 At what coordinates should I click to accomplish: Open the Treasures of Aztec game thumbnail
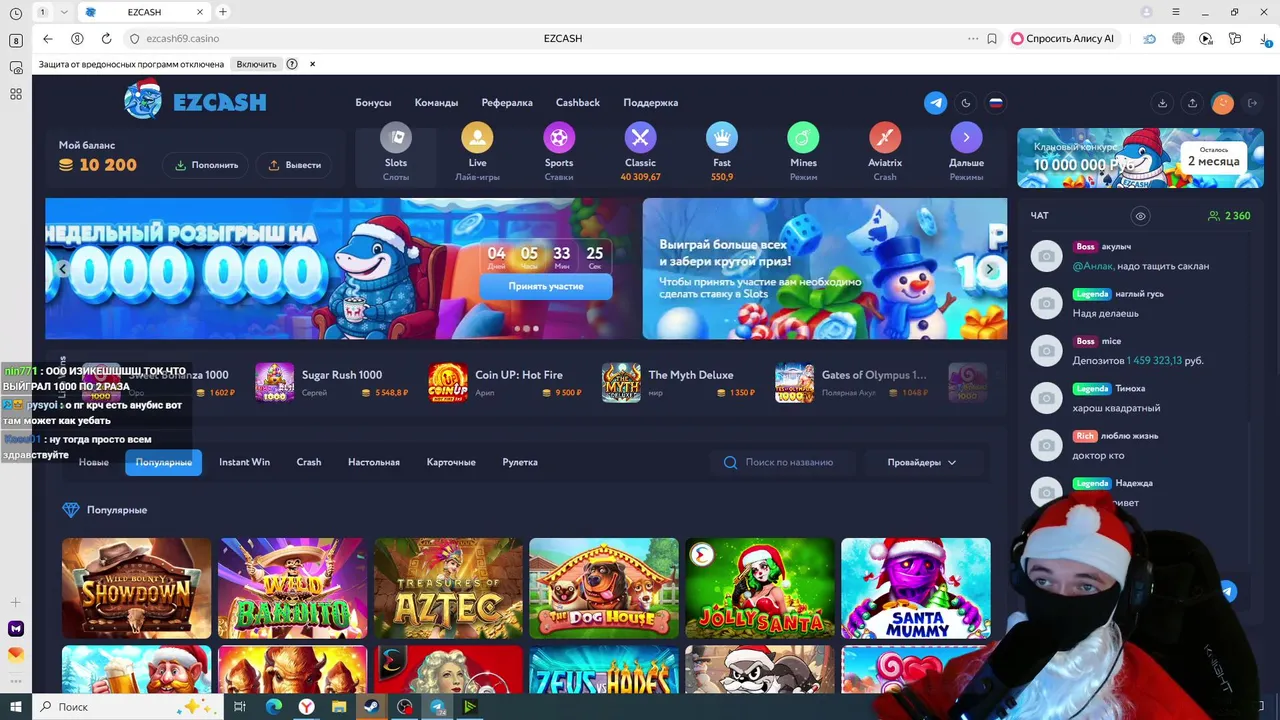pos(448,588)
